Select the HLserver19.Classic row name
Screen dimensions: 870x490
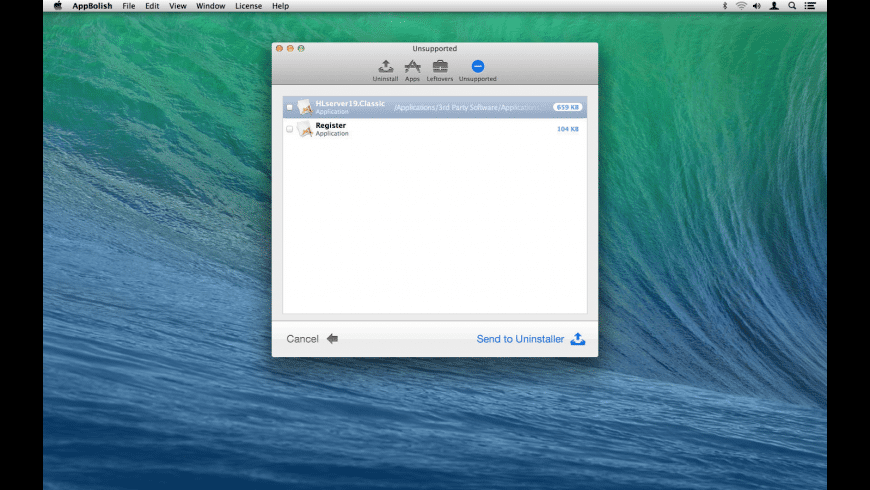(350, 104)
